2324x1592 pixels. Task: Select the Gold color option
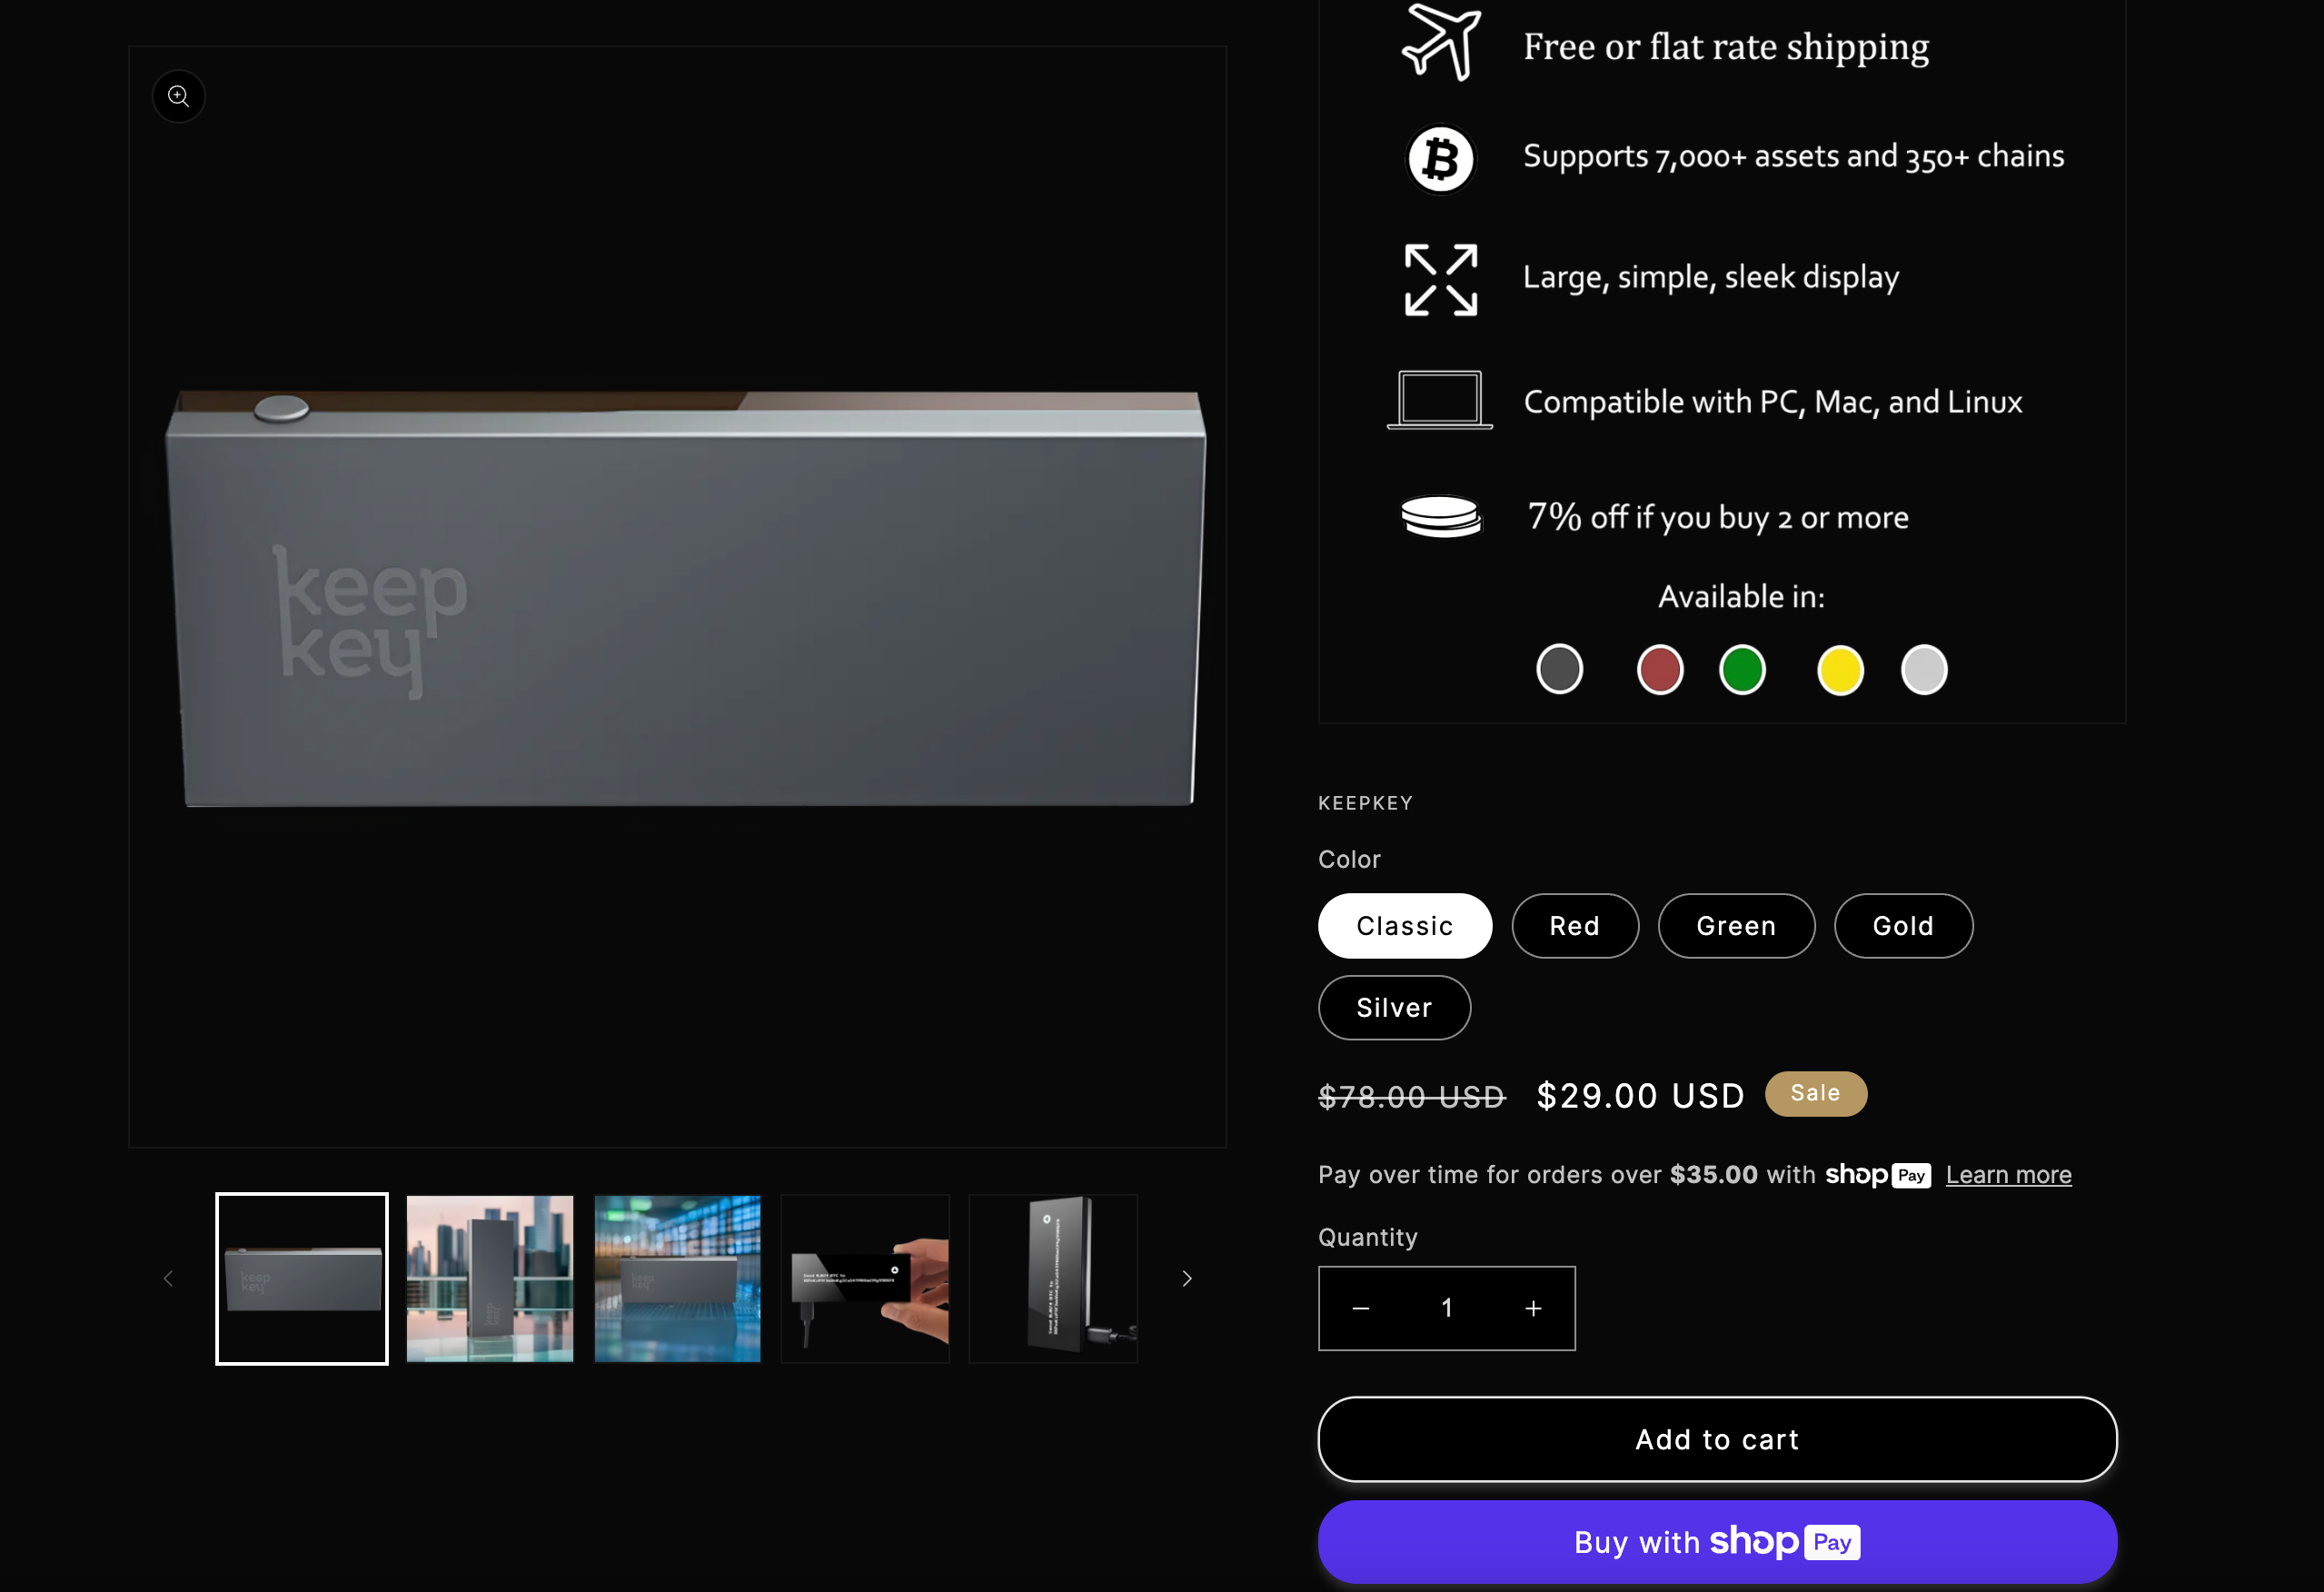pos(1903,926)
